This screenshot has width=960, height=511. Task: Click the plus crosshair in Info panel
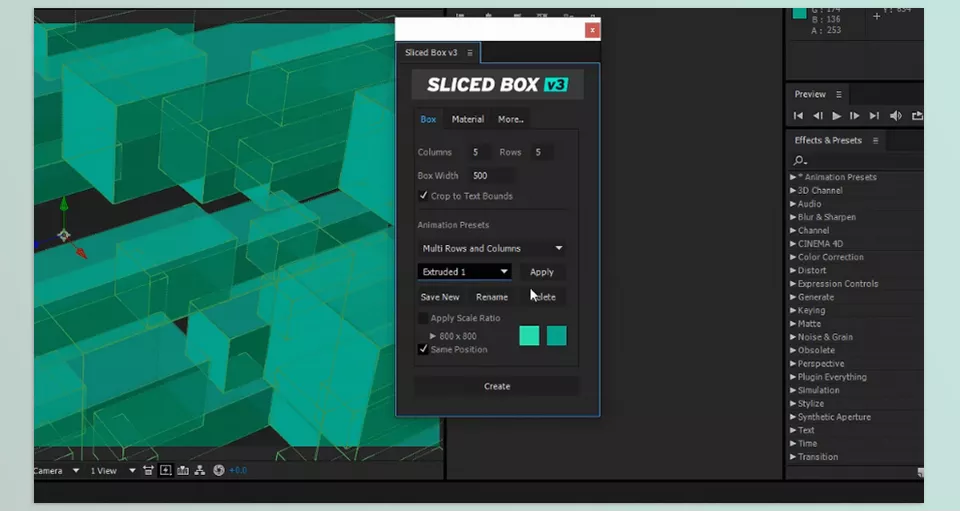pyautogui.click(x=876, y=16)
